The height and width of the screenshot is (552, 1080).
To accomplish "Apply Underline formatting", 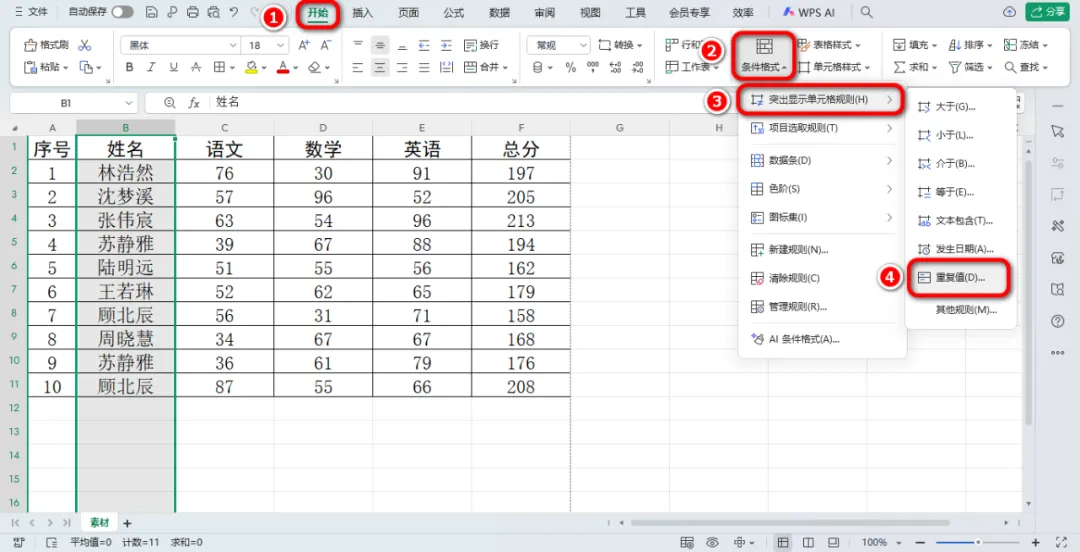I will tap(173, 68).
